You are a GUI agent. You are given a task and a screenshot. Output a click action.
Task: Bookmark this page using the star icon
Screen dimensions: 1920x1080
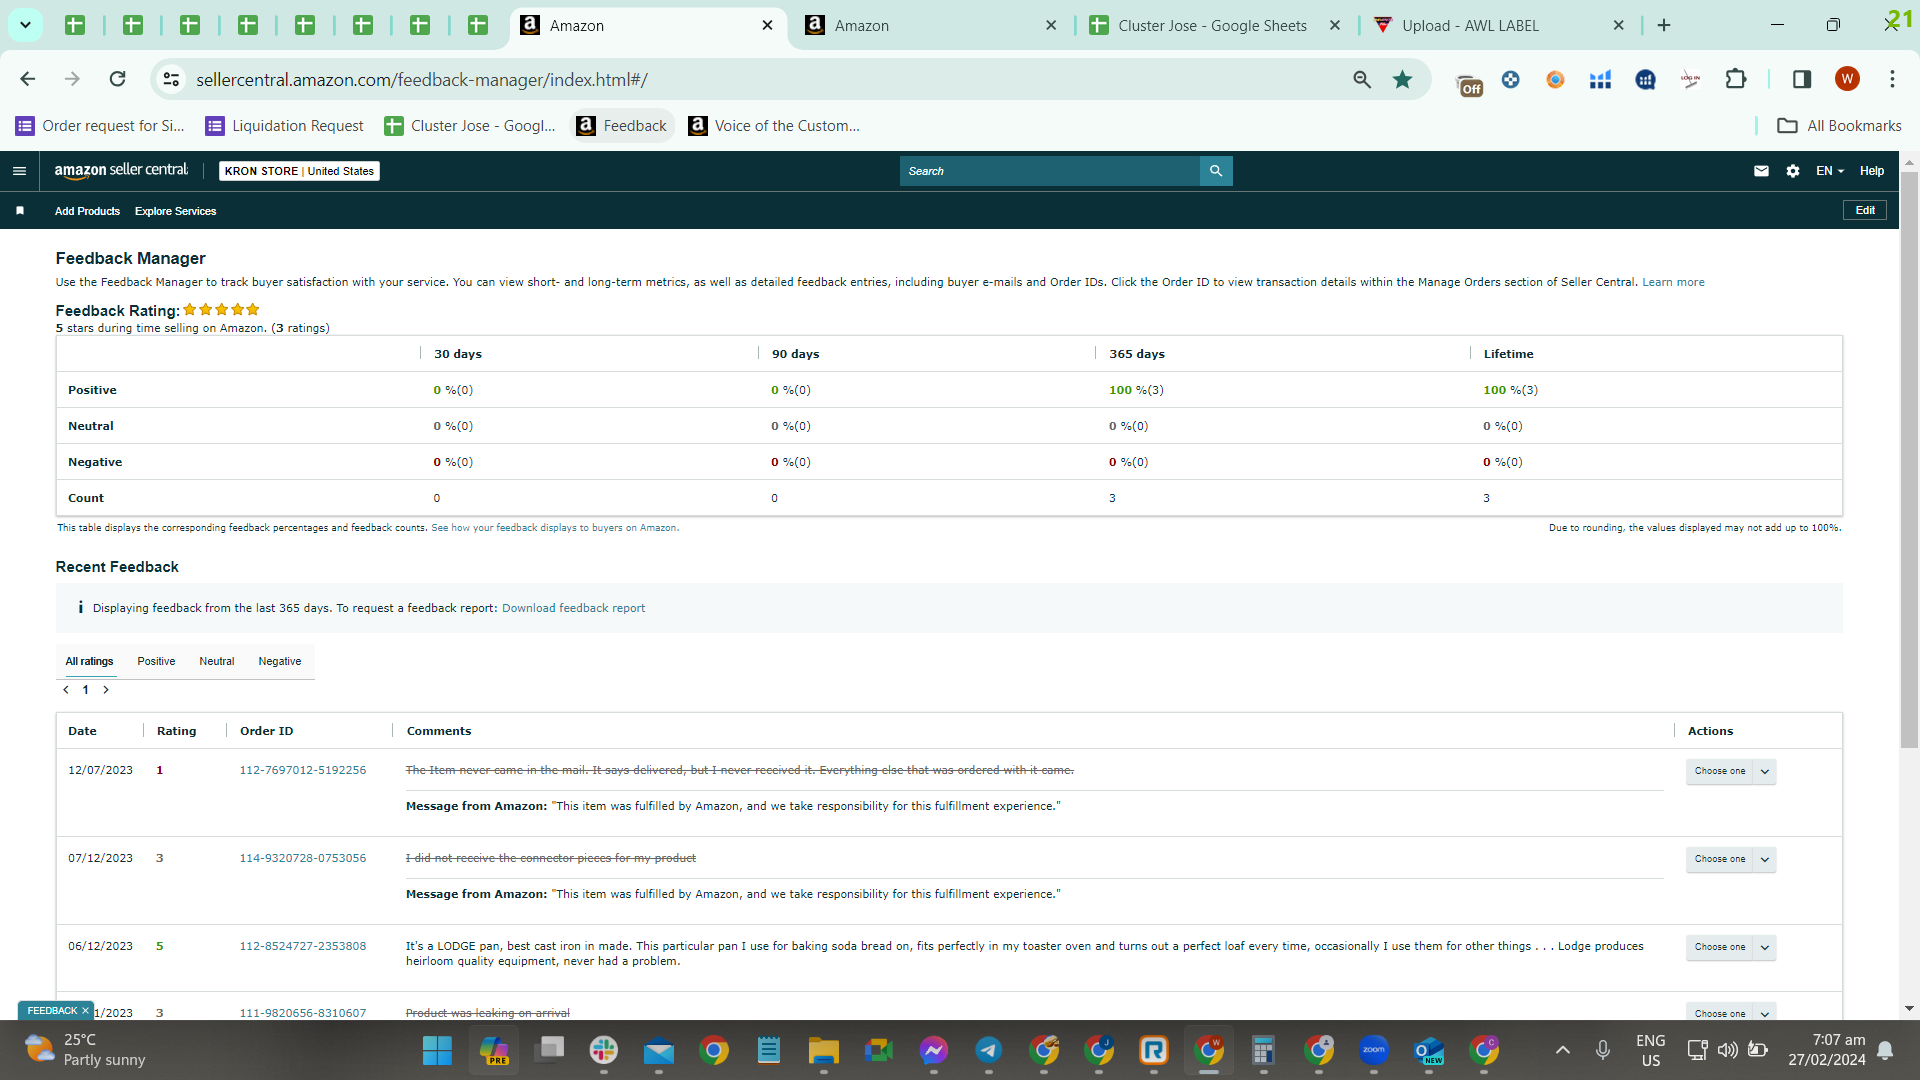click(x=1403, y=79)
